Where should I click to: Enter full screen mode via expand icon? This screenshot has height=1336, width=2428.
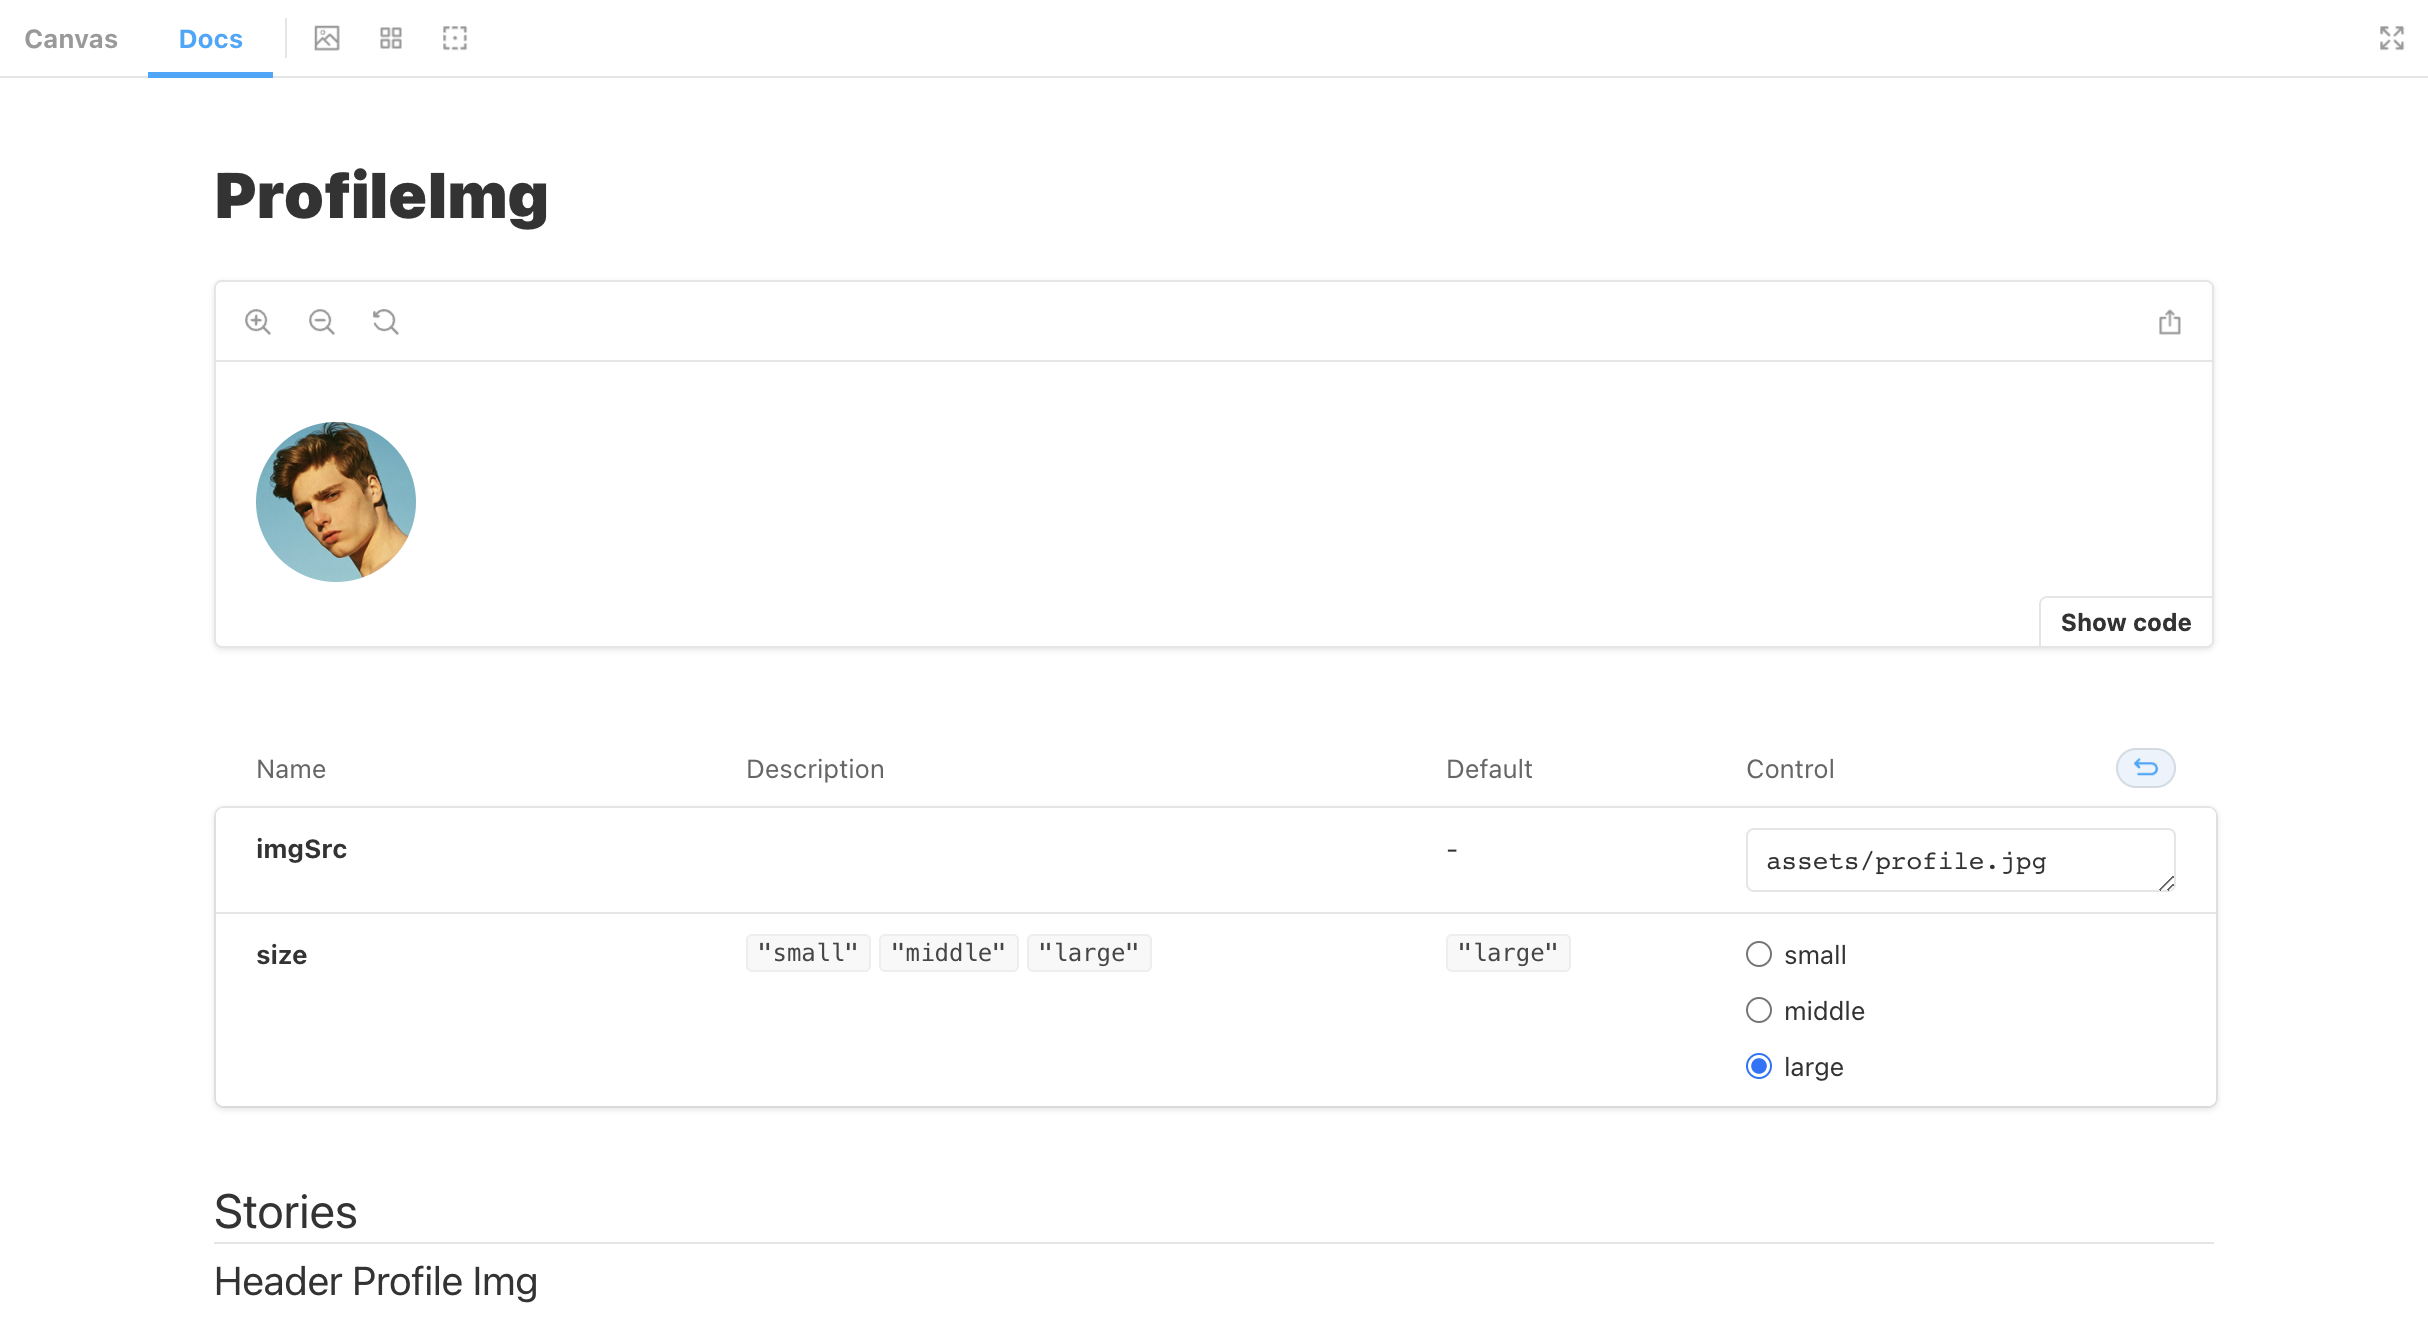(2391, 38)
